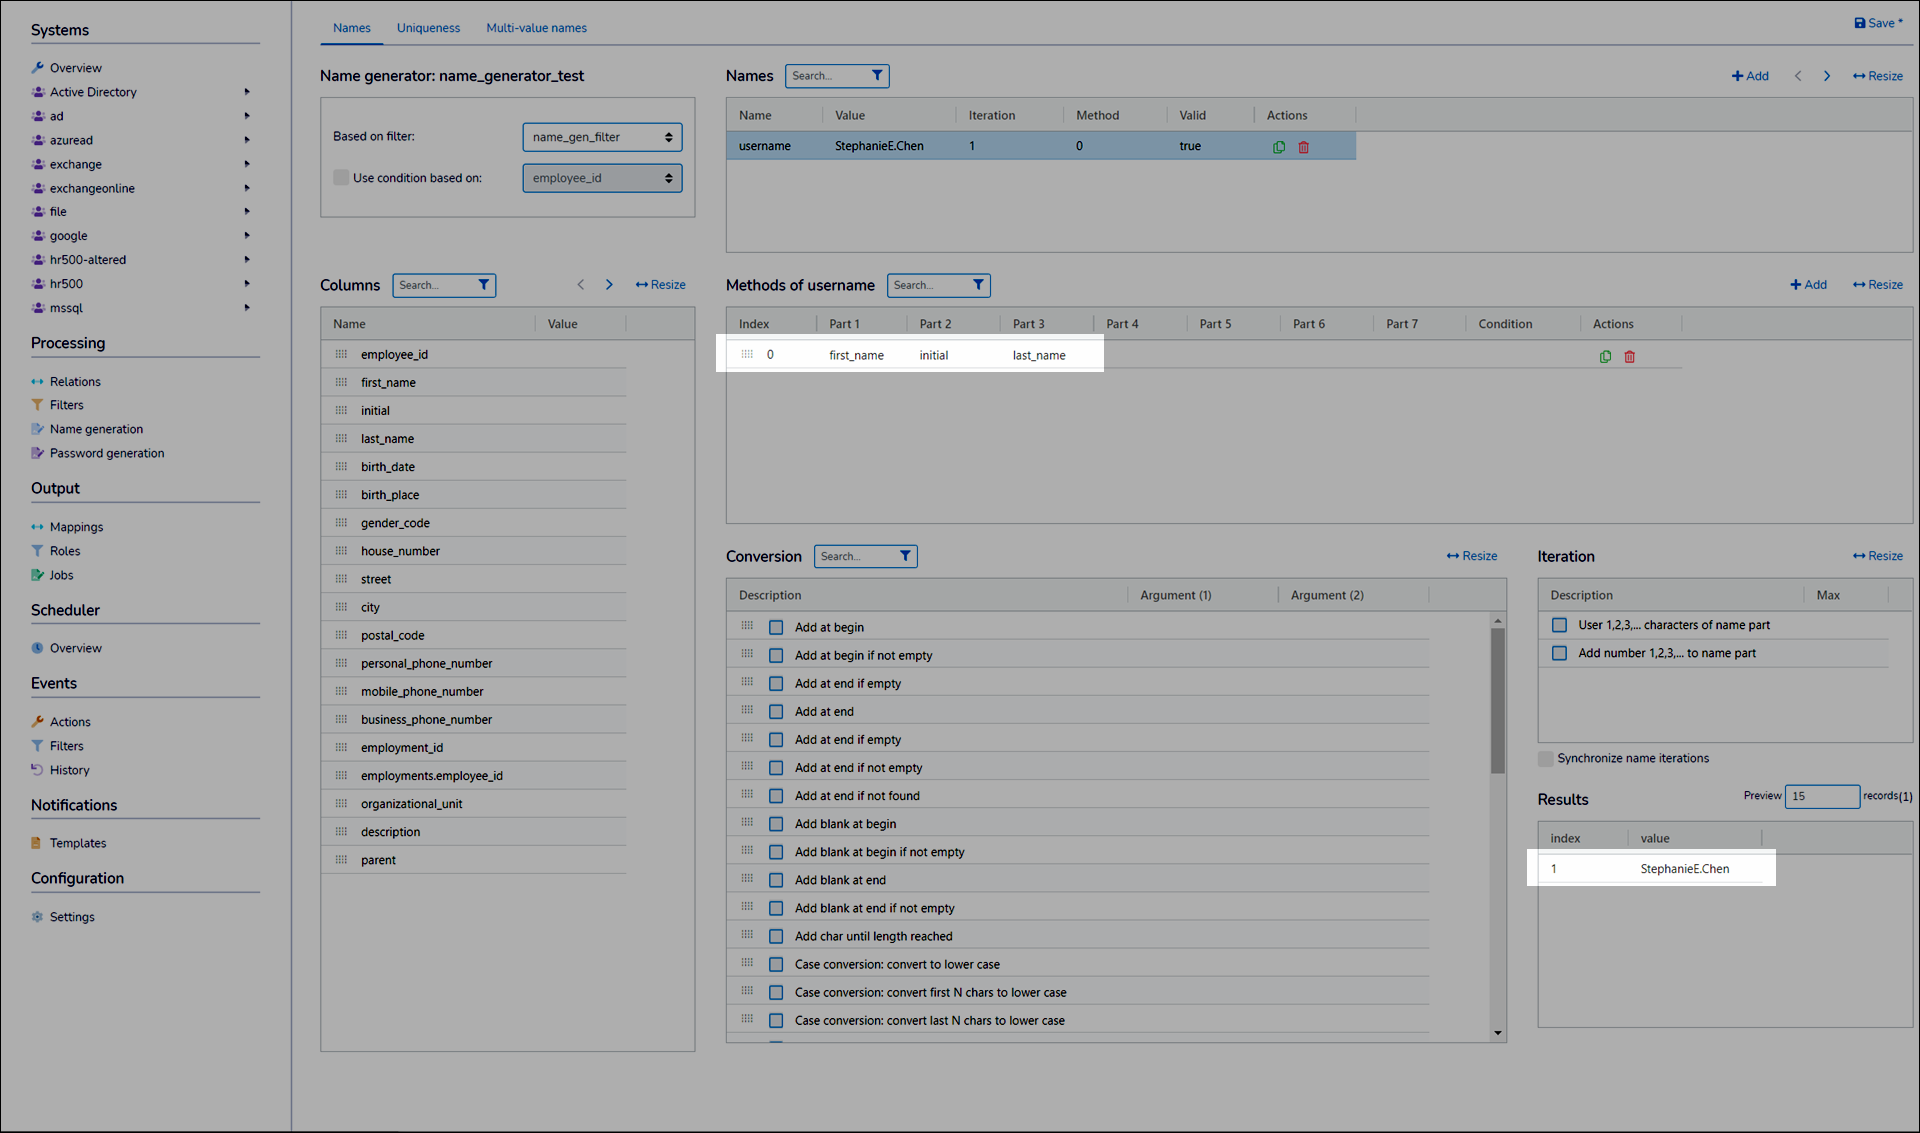The height and width of the screenshot is (1133, 1920).
Task: Open Systems Overview wrench item
Action: tap(66, 68)
